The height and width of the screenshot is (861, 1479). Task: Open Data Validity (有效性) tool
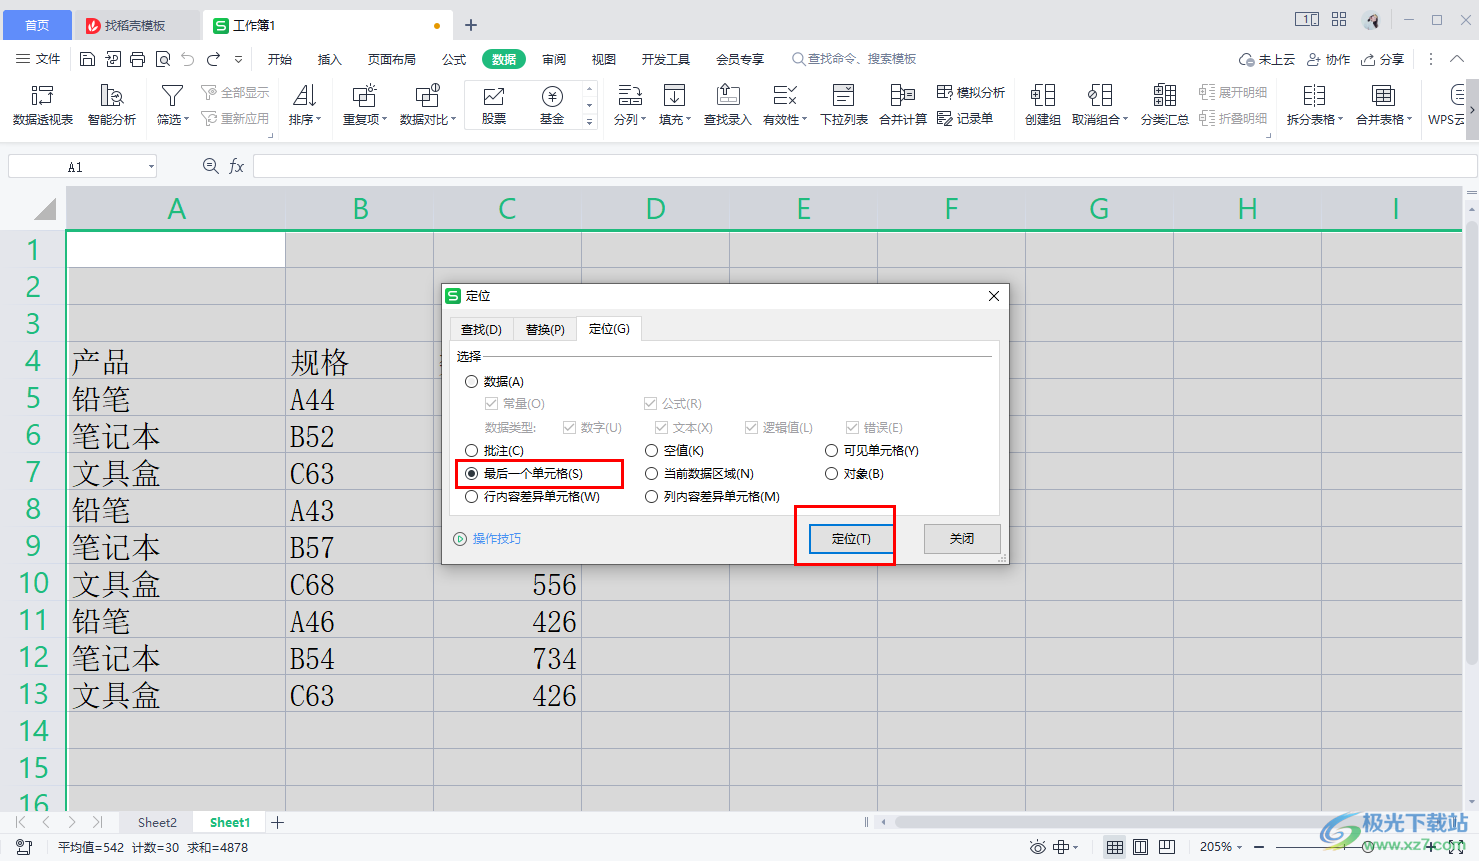785,105
